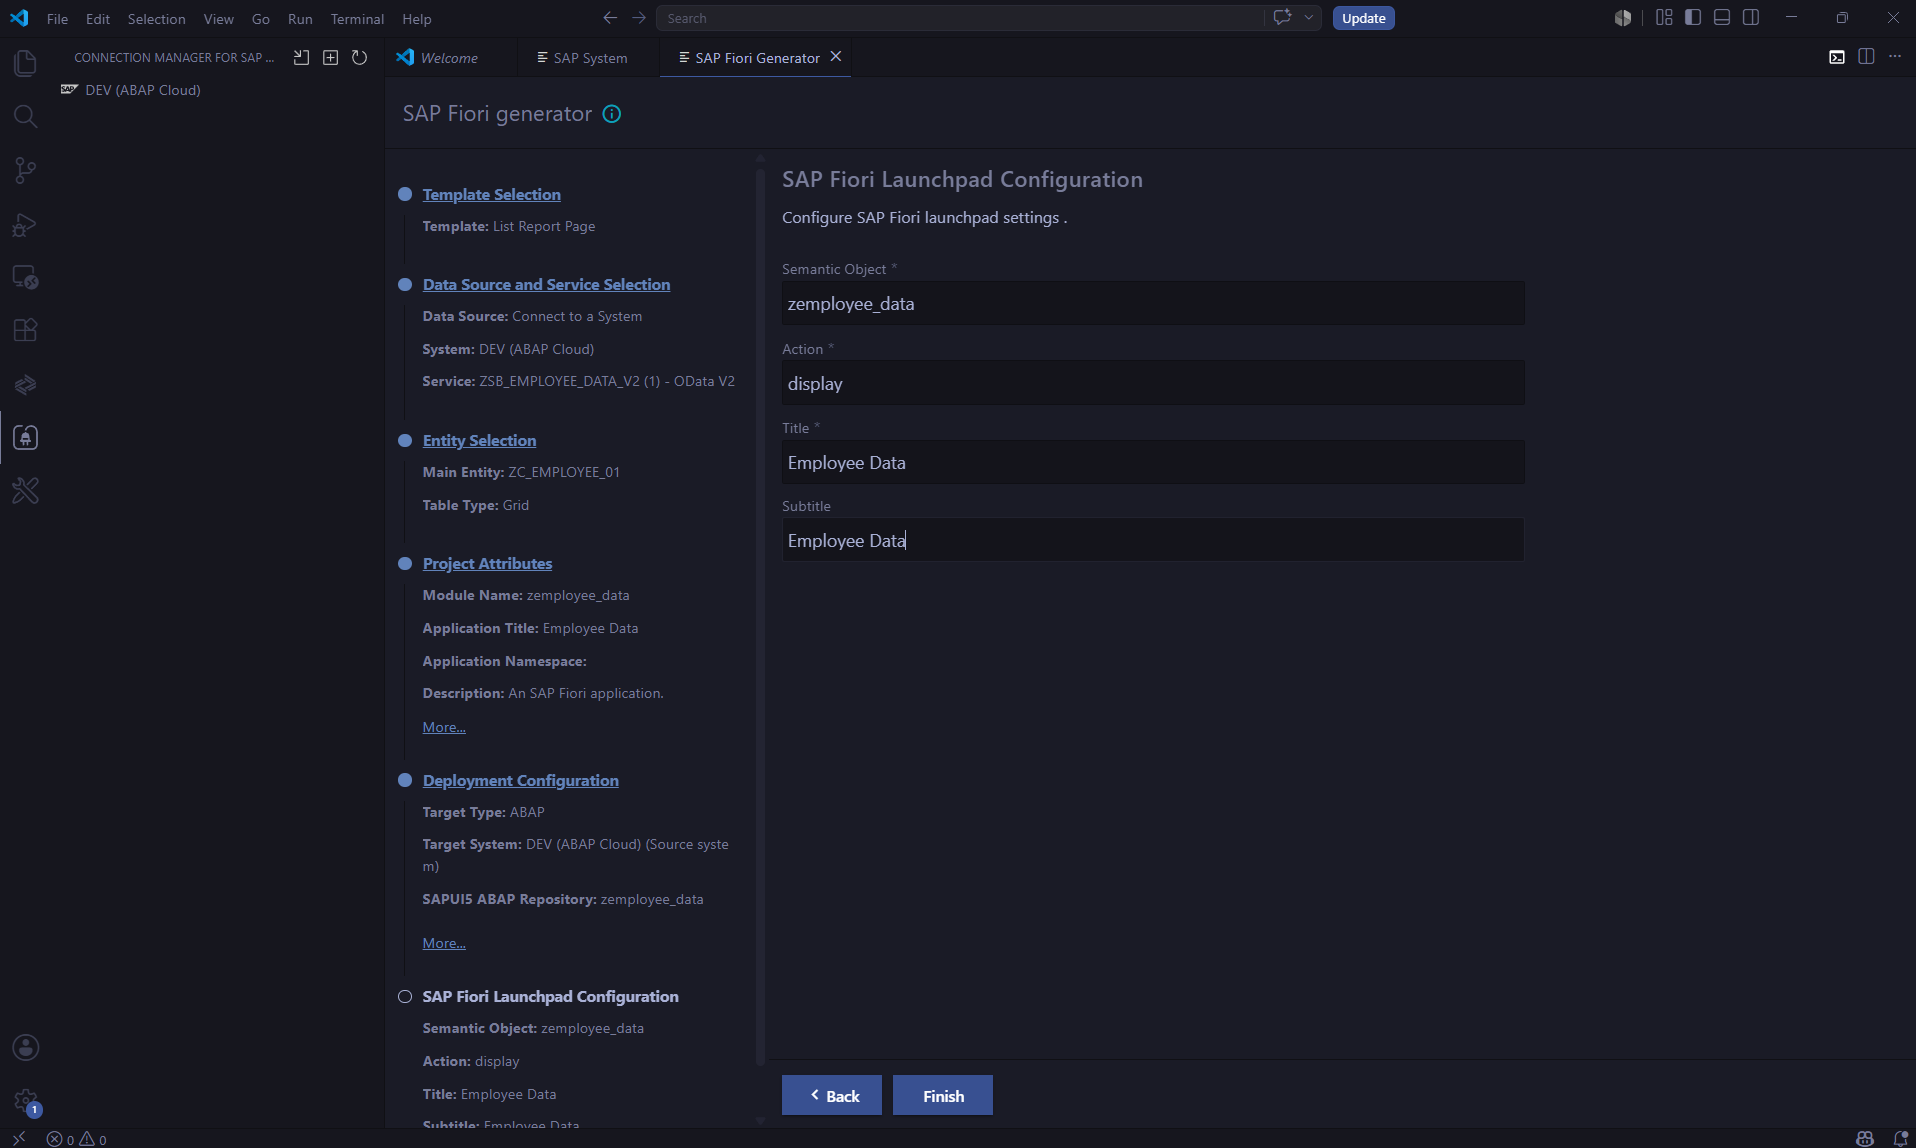1916x1148 pixels.
Task: Open the editor More Actions ellipsis
Action: coord(1895,57)
